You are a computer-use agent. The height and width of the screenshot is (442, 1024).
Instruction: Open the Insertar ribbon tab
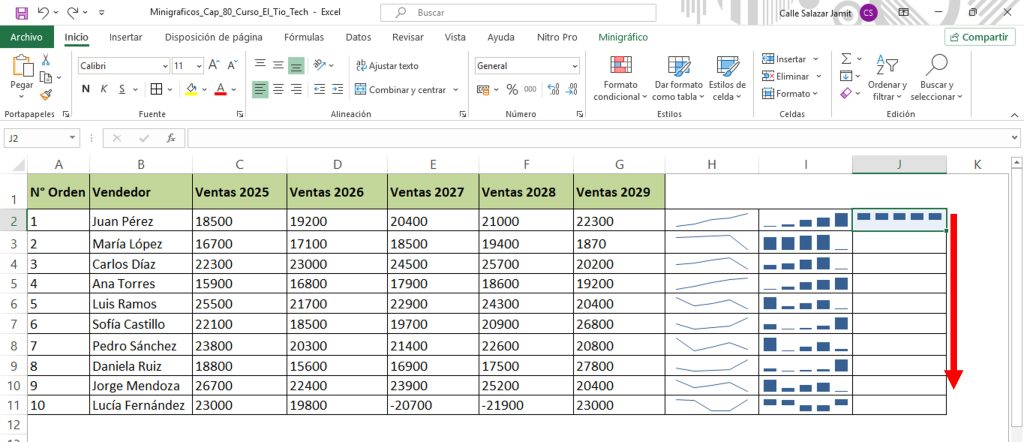coord(125,37)
